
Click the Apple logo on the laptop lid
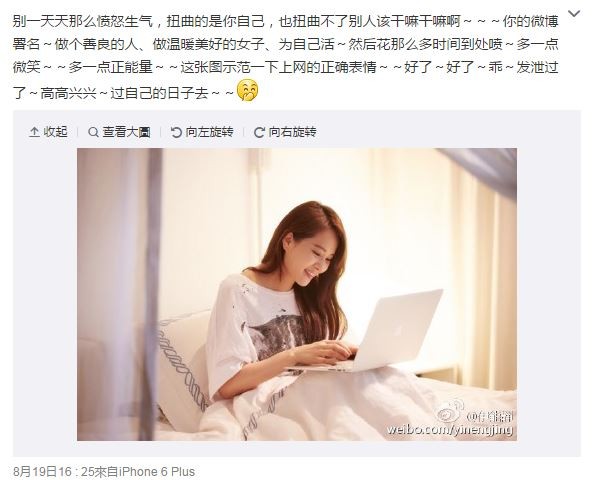pos(398,331)
